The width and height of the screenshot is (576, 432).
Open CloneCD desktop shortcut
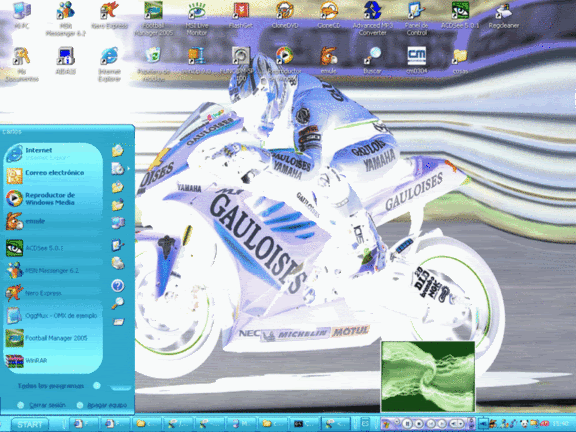(x=328, y=15)
